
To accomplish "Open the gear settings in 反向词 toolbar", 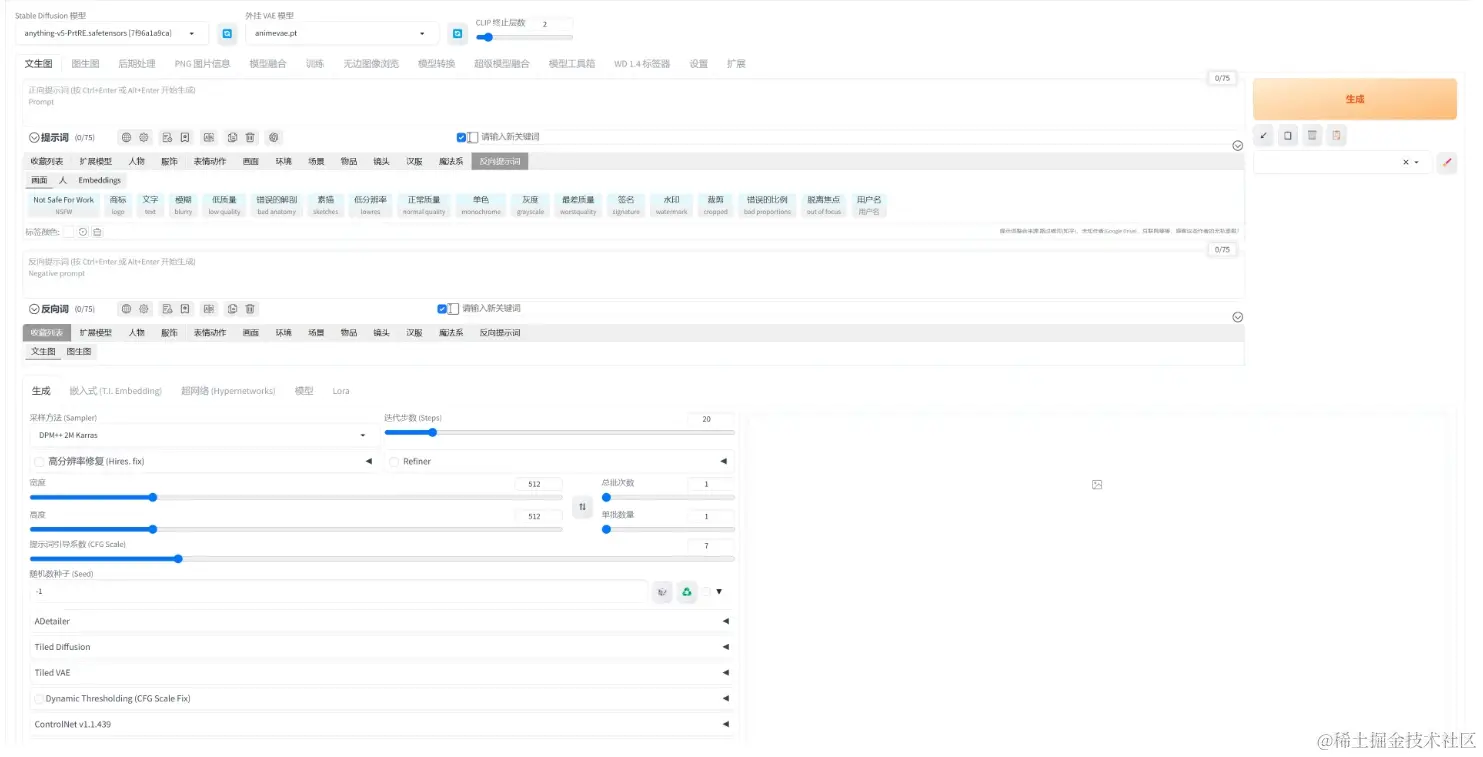I will click(144, 309).
